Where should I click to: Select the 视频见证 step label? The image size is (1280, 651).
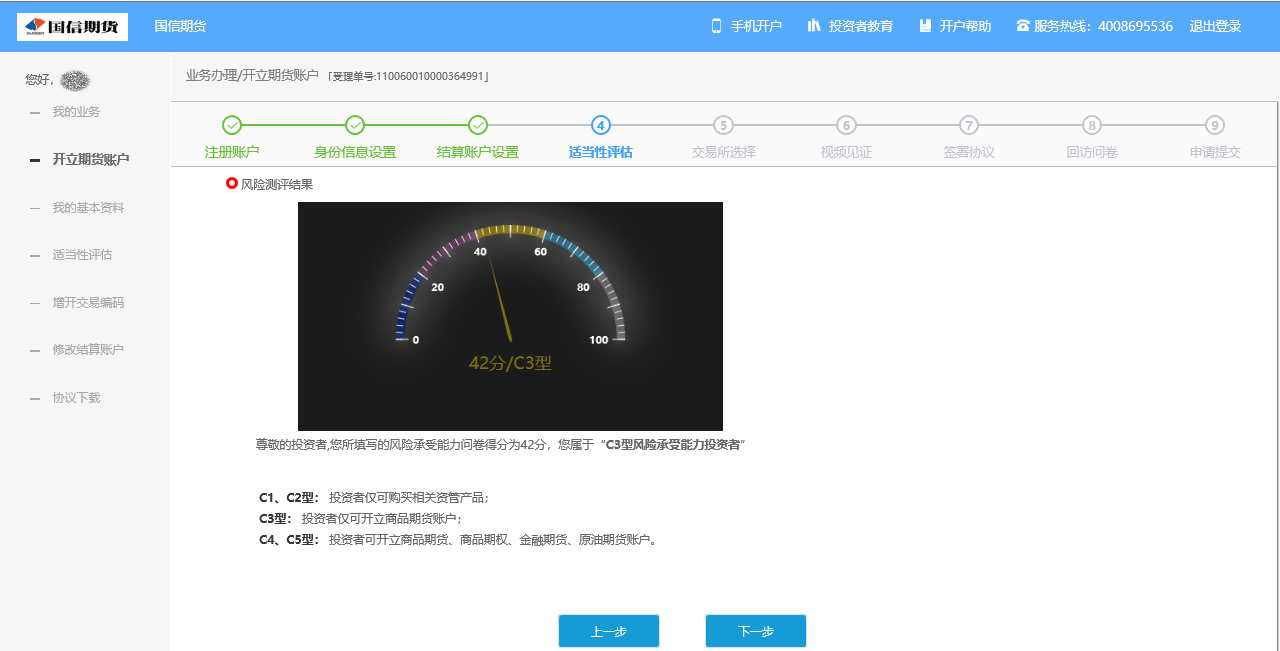846,153
